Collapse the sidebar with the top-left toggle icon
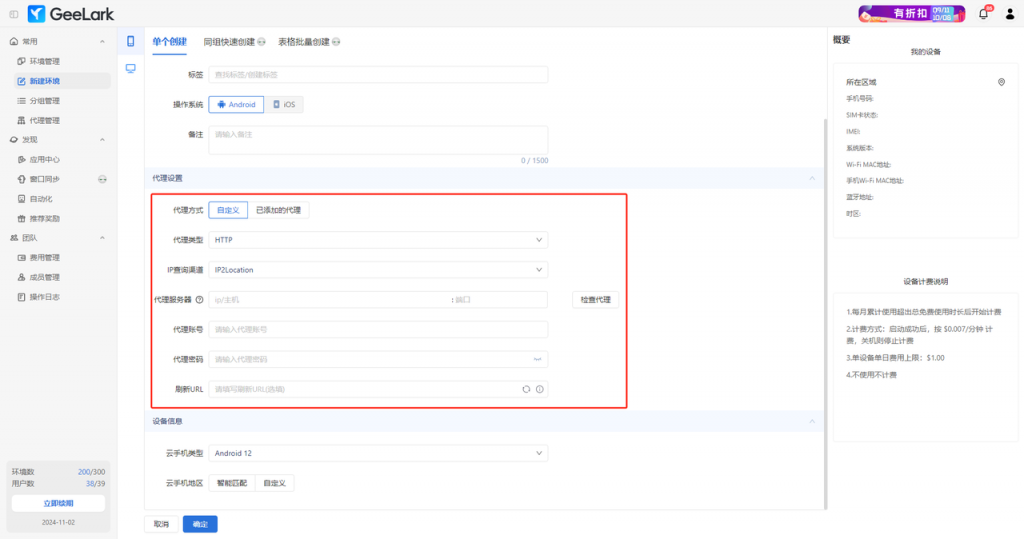1024x539 pixels. pyautogui.click(x=13, y=14)
